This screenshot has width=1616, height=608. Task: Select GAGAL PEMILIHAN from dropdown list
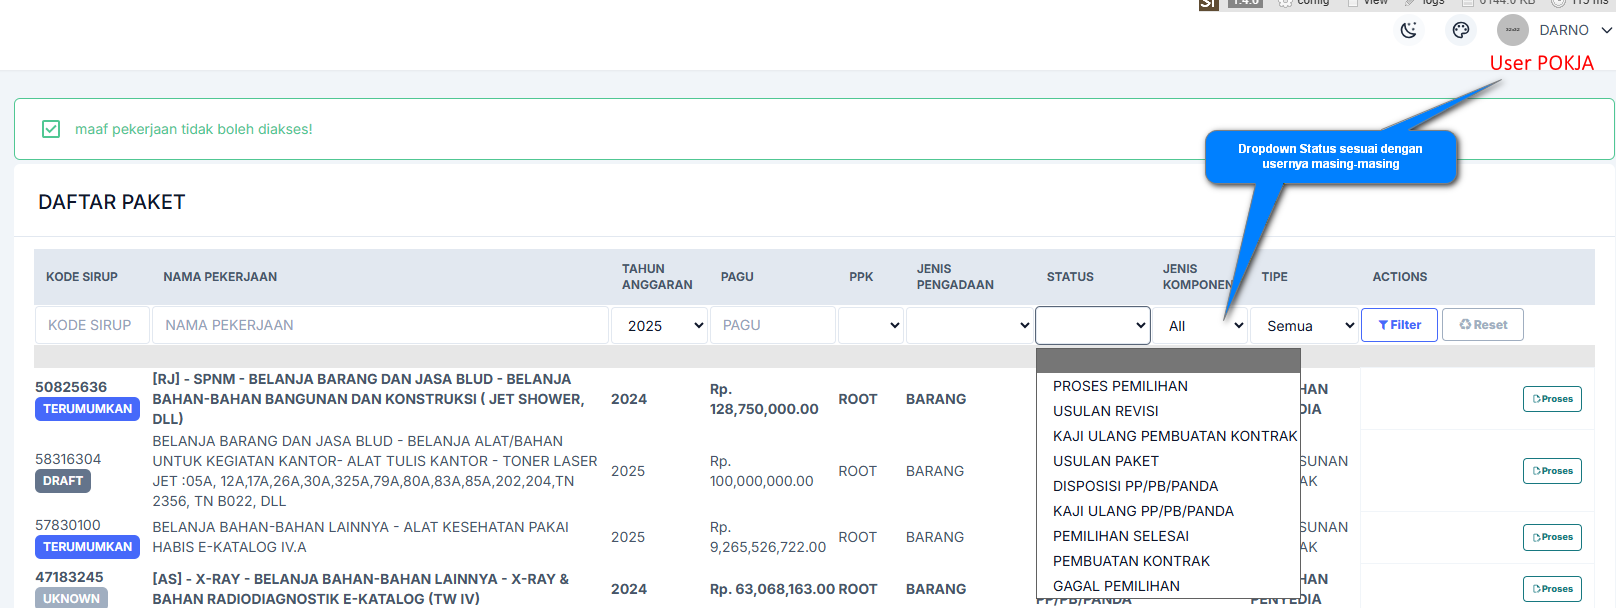click(1116, 586)
